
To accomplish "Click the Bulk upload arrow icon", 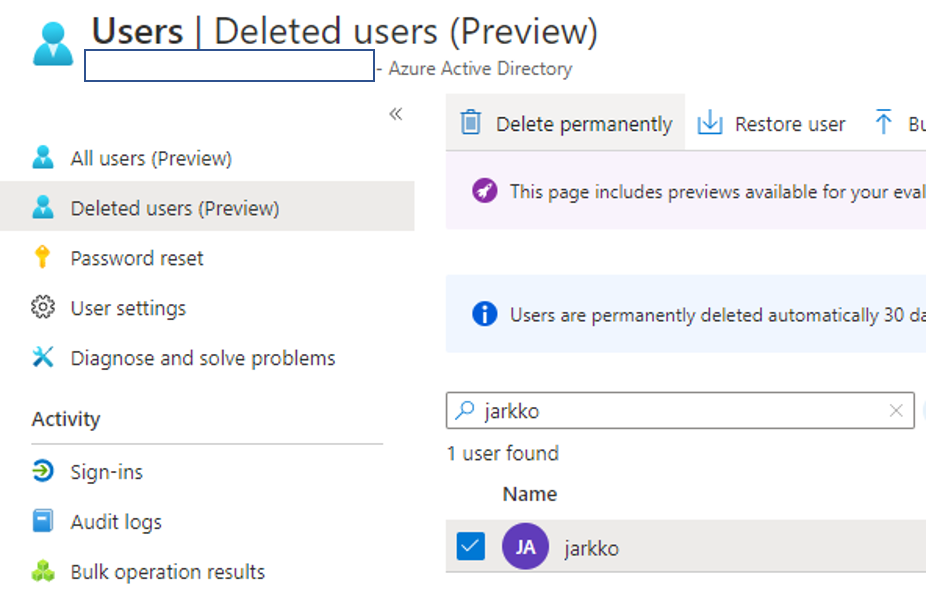I will pyautogui.click(x=883, y=123).
